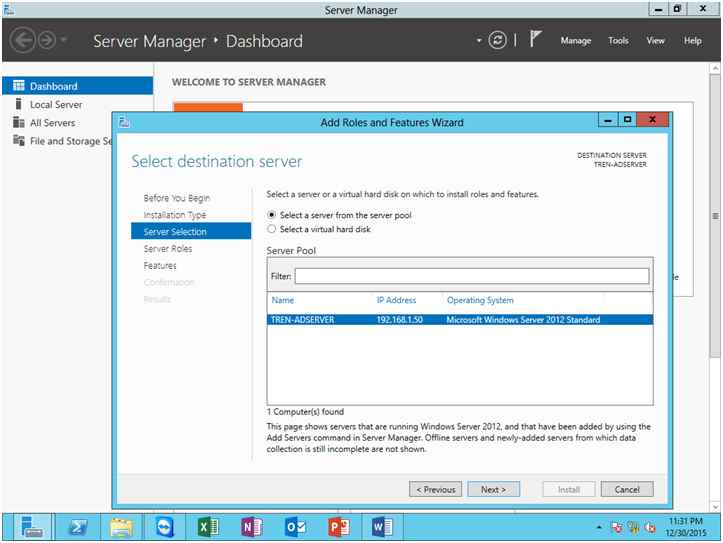Launch PowerPoint from the taskbar

click(338, 527)
